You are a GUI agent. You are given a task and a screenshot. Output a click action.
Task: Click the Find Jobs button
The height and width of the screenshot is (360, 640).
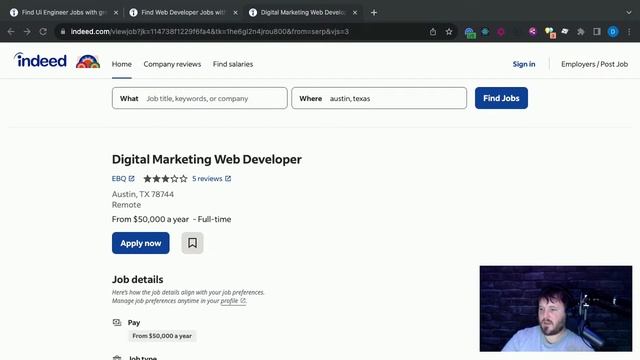click(x=501, y=98)
